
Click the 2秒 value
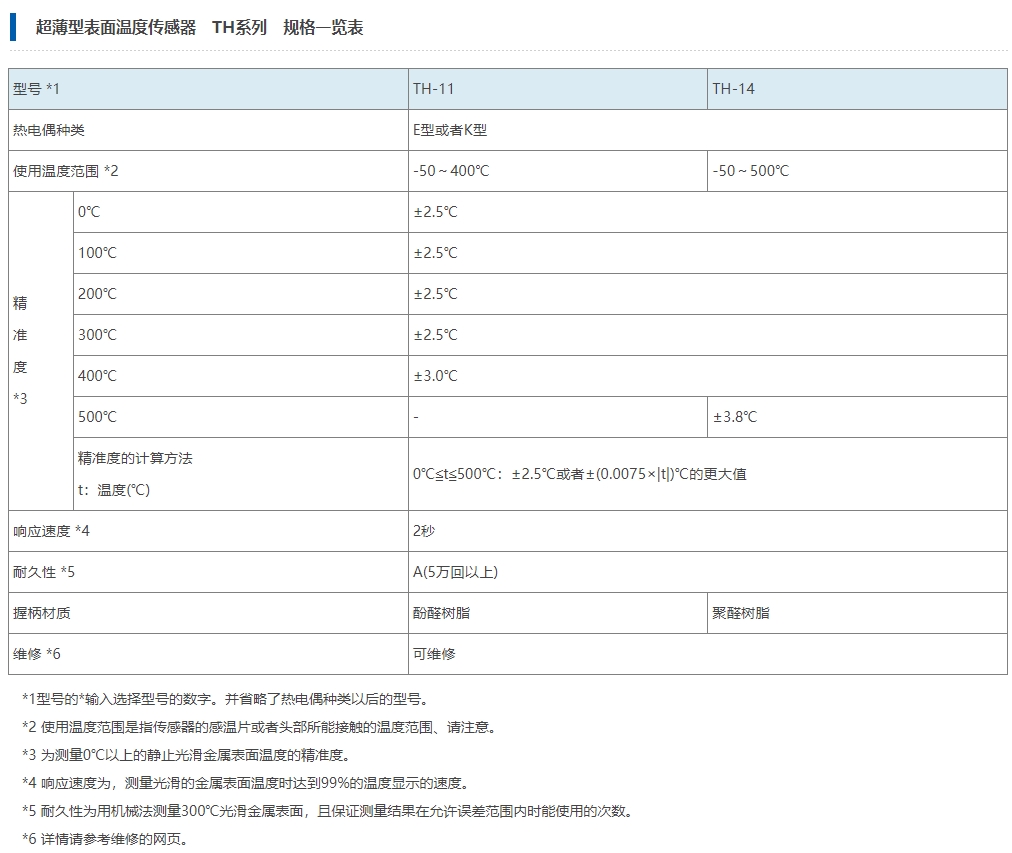pos(424,531)
